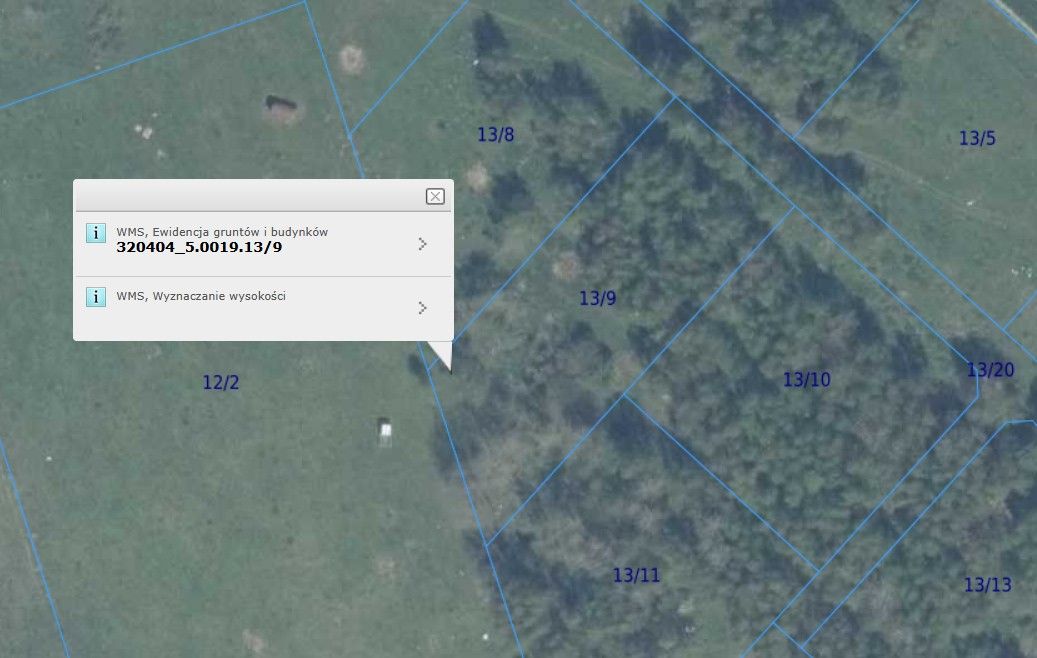Click parcel label 13/8 on map

click(x=496, y=135)
